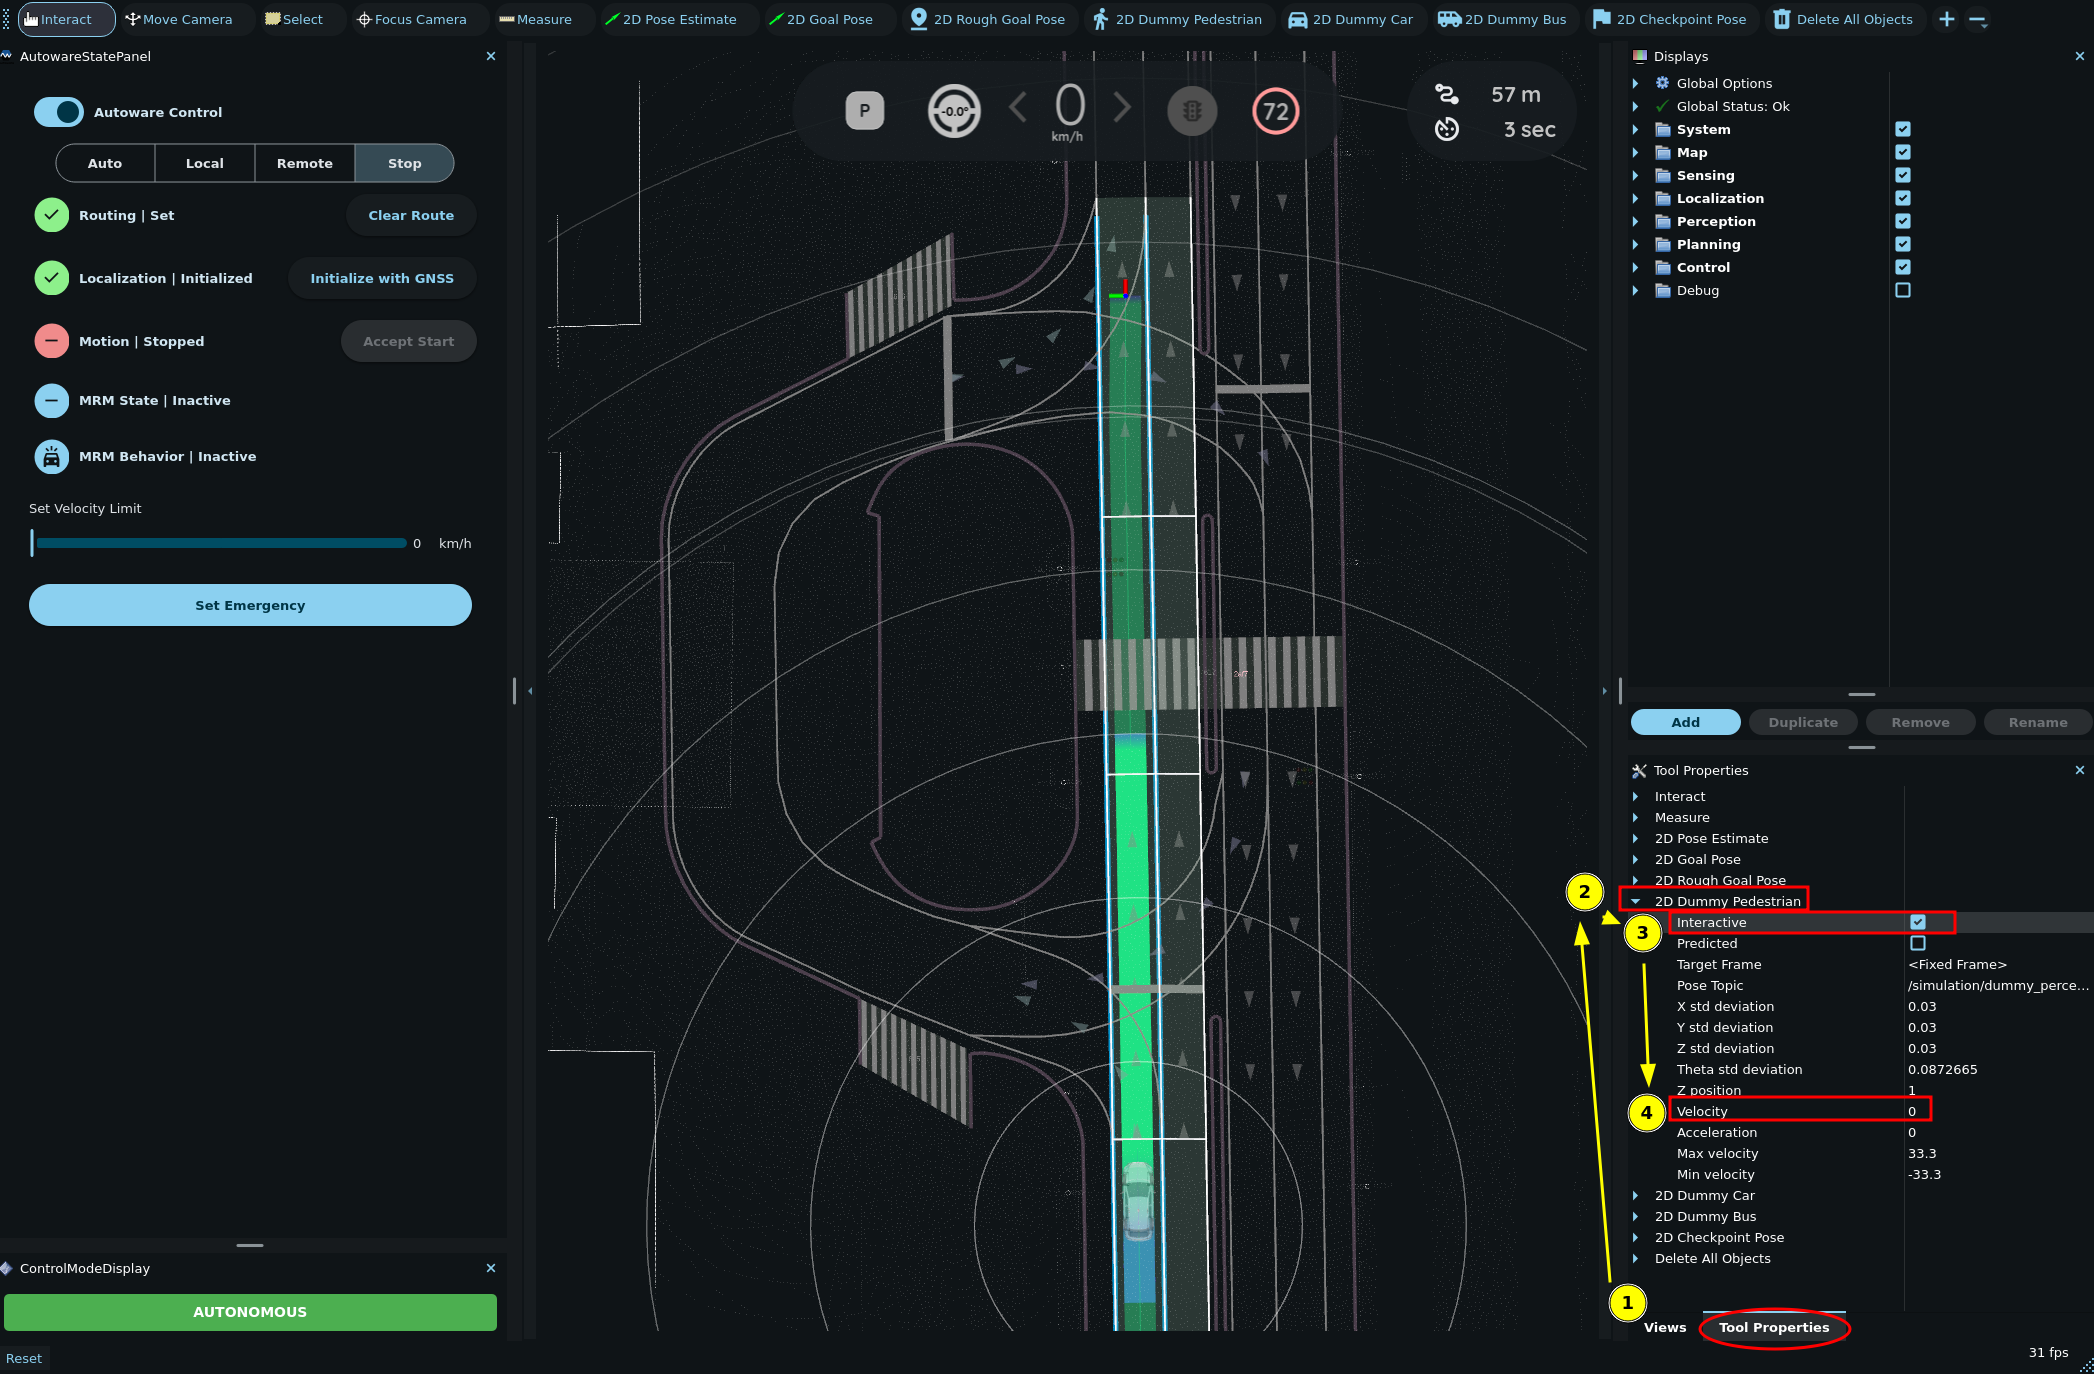The image size is (2094, 1374).
Task: Click the Velocity value field
Action: [x=1915, y=1111]
